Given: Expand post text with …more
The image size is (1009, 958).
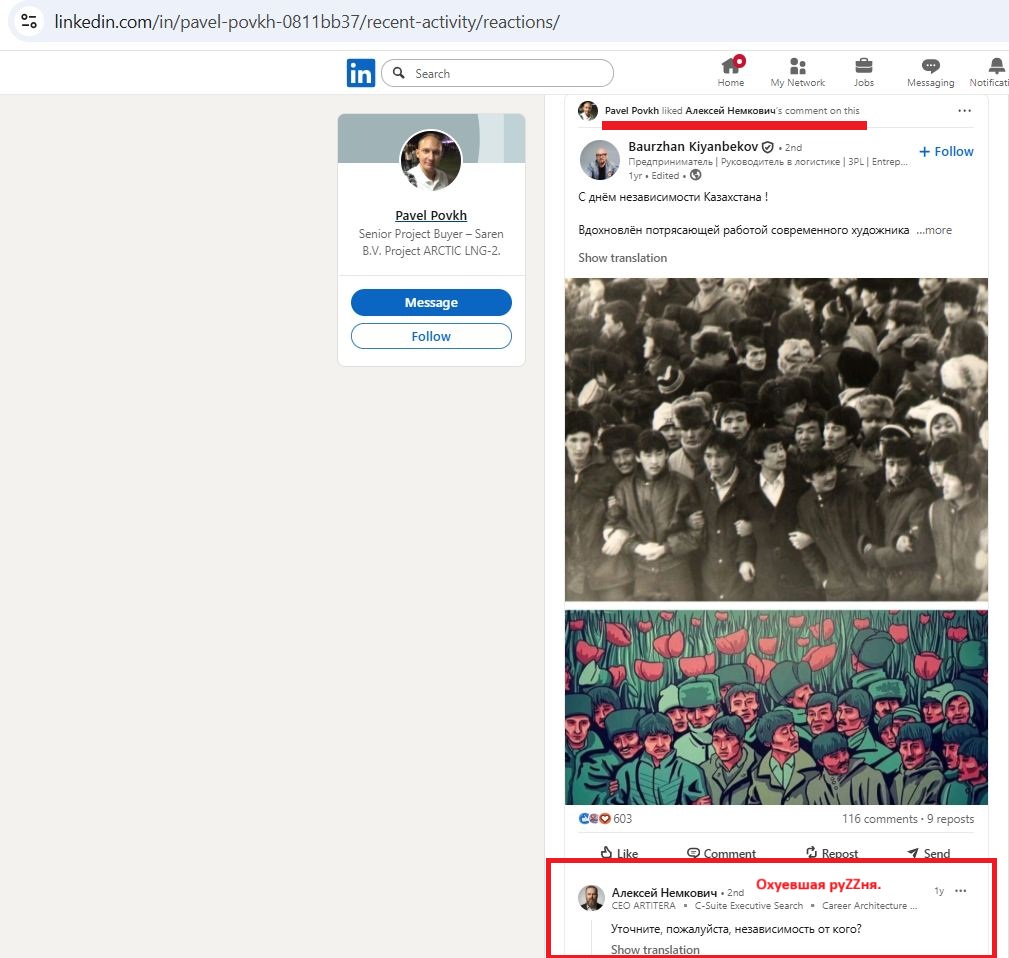Looking at the screenshot, I should (934, 230).
